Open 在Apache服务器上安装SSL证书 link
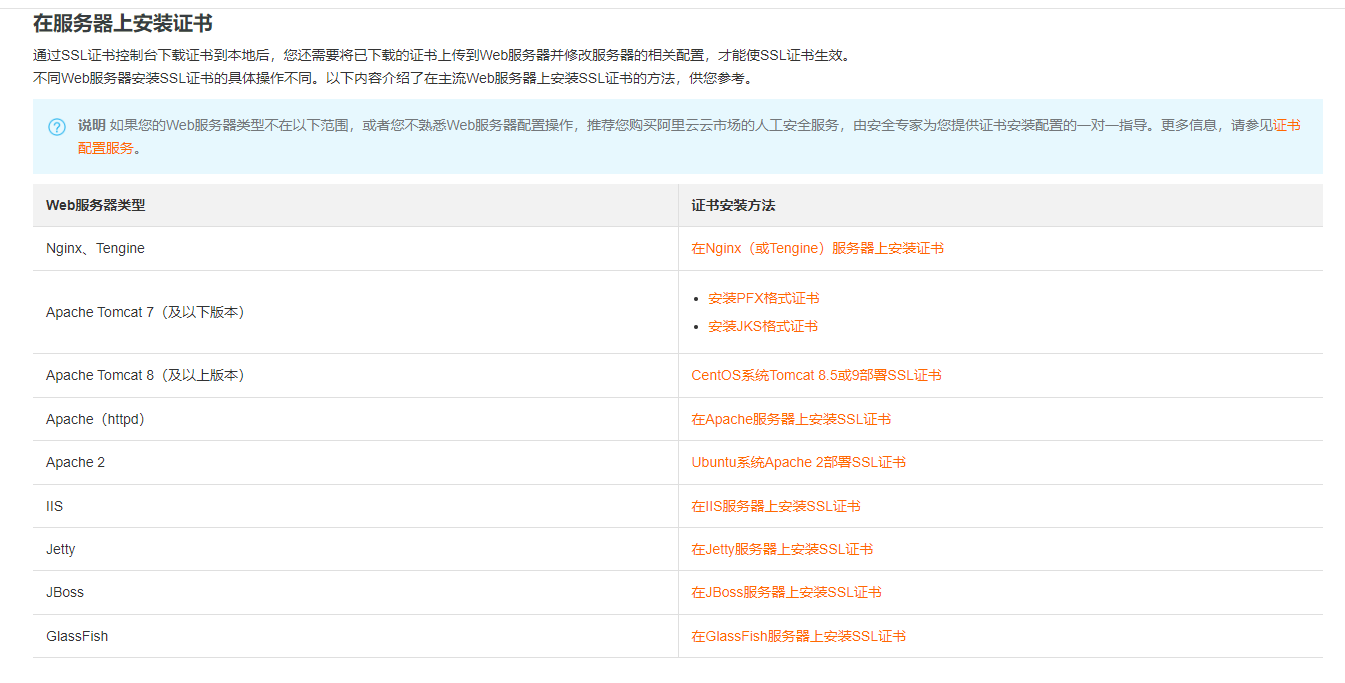This screenshot has height=683, width=1345. point(790,419)
